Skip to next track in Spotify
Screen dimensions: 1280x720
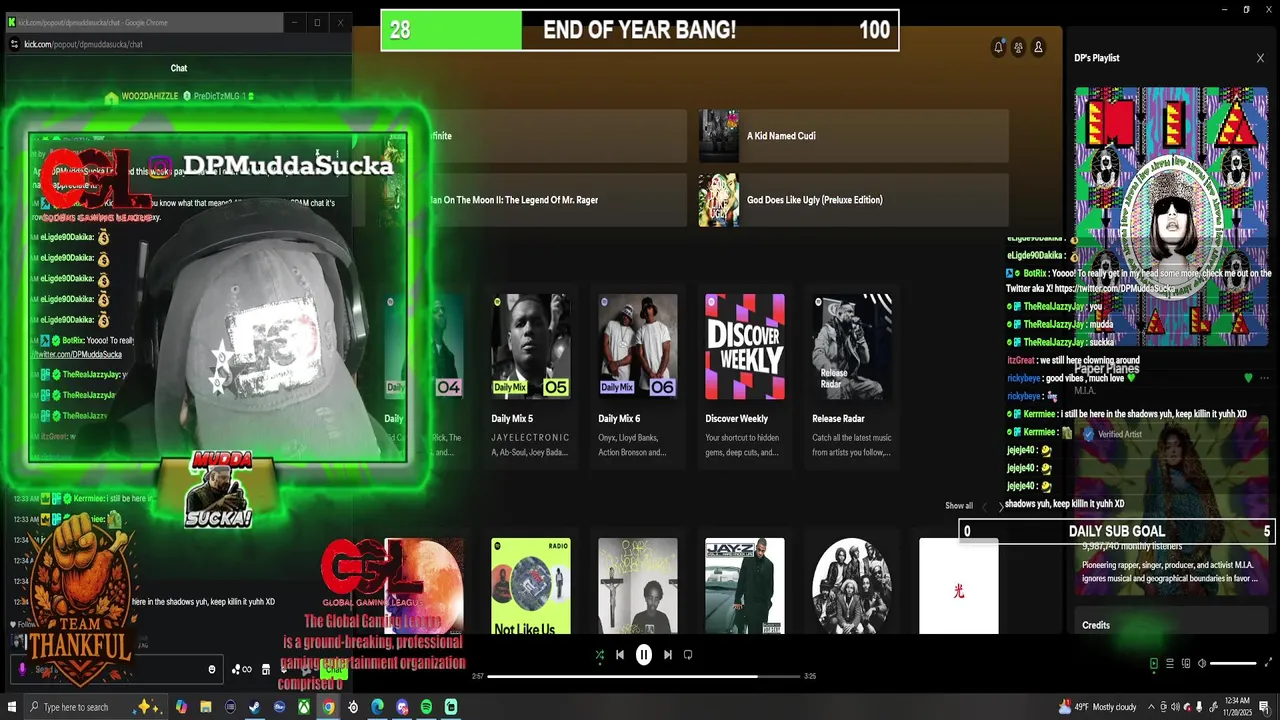tap(668, 655)
